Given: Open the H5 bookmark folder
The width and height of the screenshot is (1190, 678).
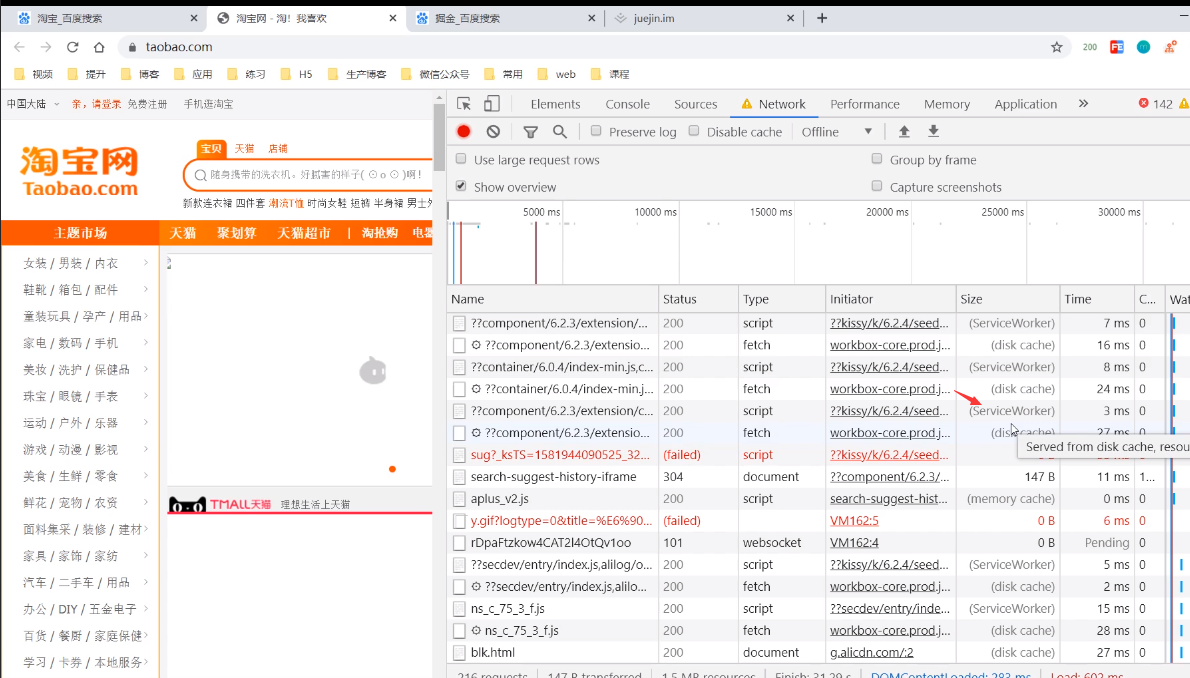Looking at the screenshot, I should click(297, 74).
